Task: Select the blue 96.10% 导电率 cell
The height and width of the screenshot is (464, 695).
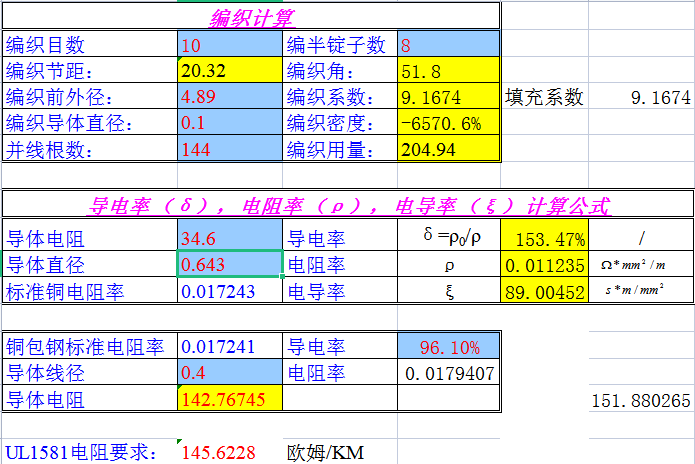Action: pos(447,347)
